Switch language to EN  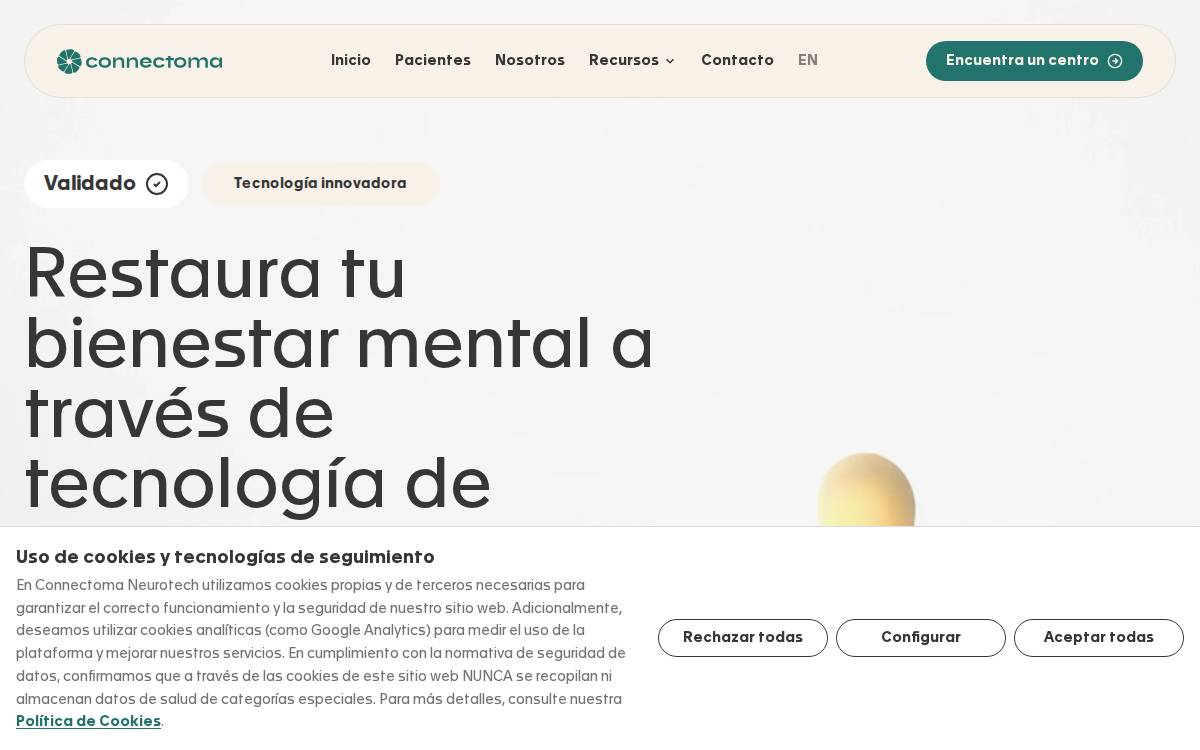(808, 60)
